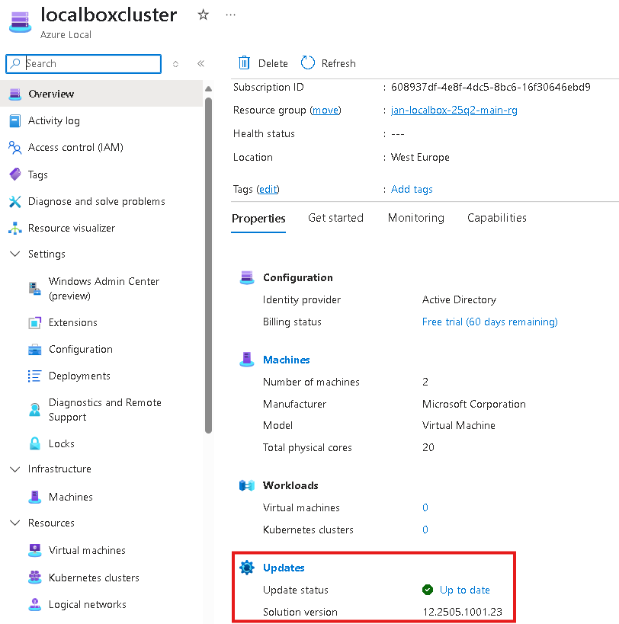Collapse the sidebar with double chevron
This screenshot has width=619, height=624.
click(201, 64)
